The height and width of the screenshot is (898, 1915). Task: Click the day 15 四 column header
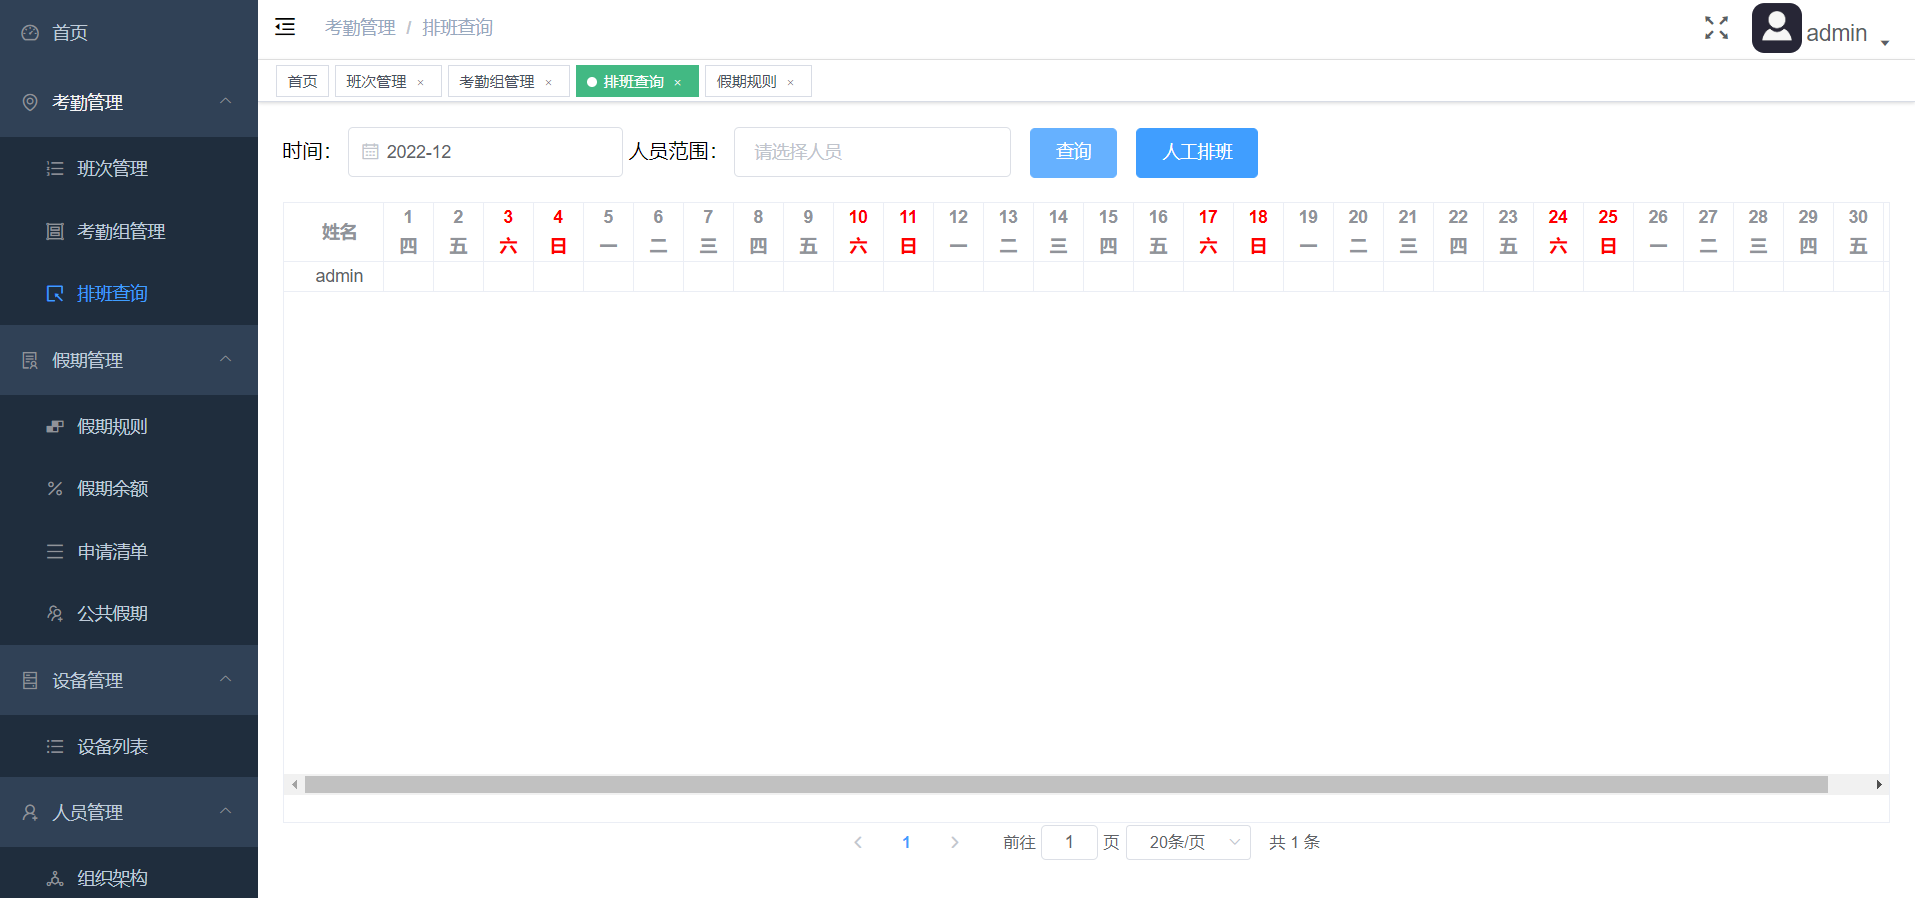click(x=1108, y=232)
